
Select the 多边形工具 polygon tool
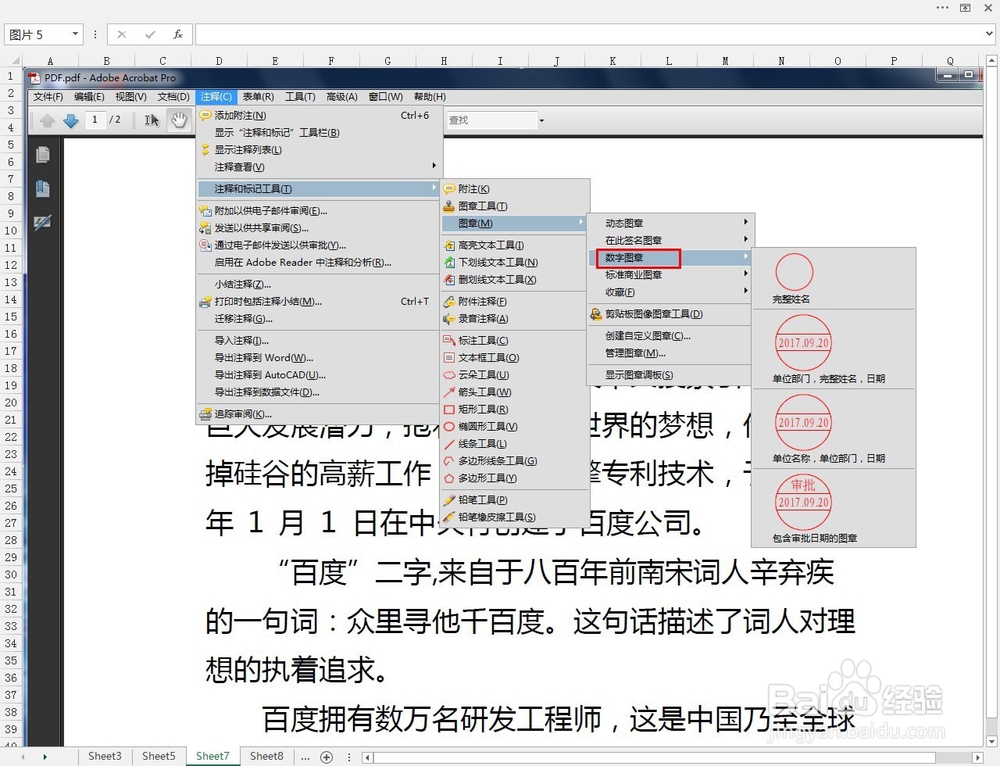click(514, 478)
